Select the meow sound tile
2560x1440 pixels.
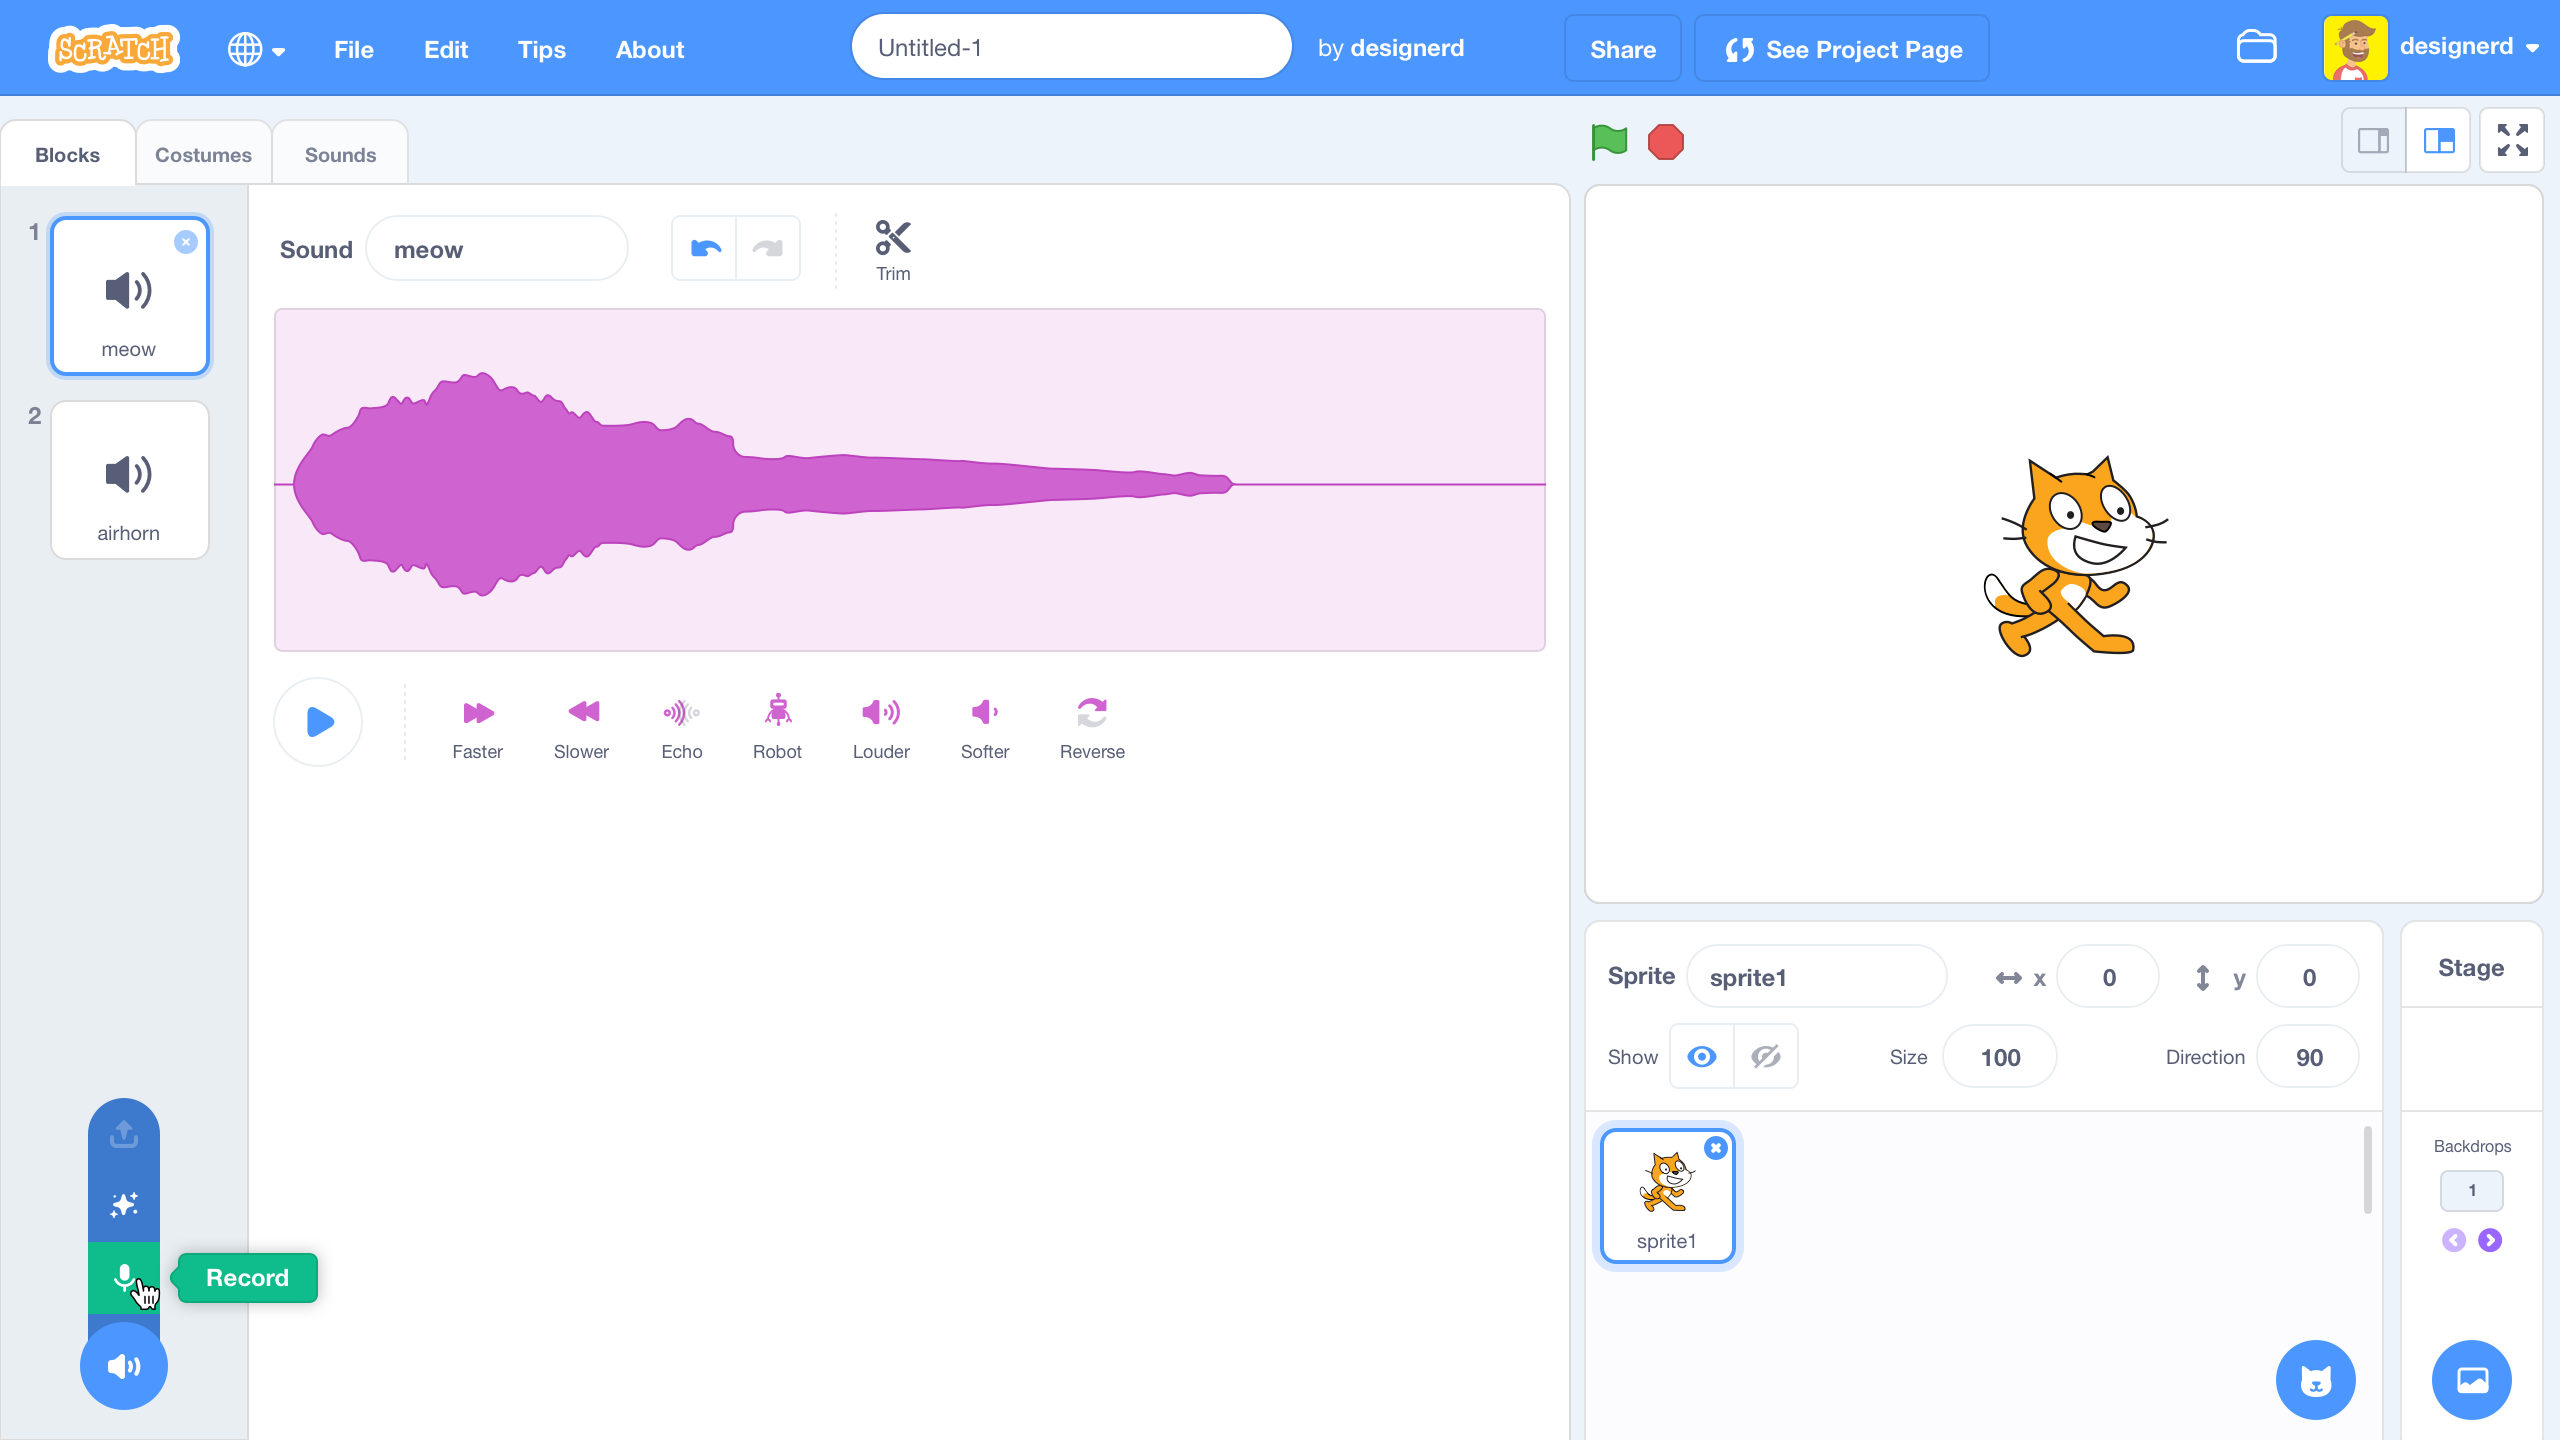(x=130, y=296)
